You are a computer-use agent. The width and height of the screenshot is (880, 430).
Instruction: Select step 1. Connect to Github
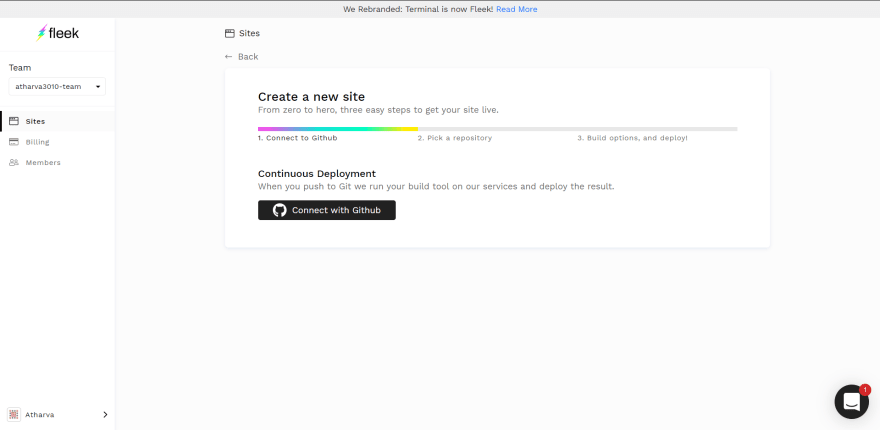[x=297, y=138]
